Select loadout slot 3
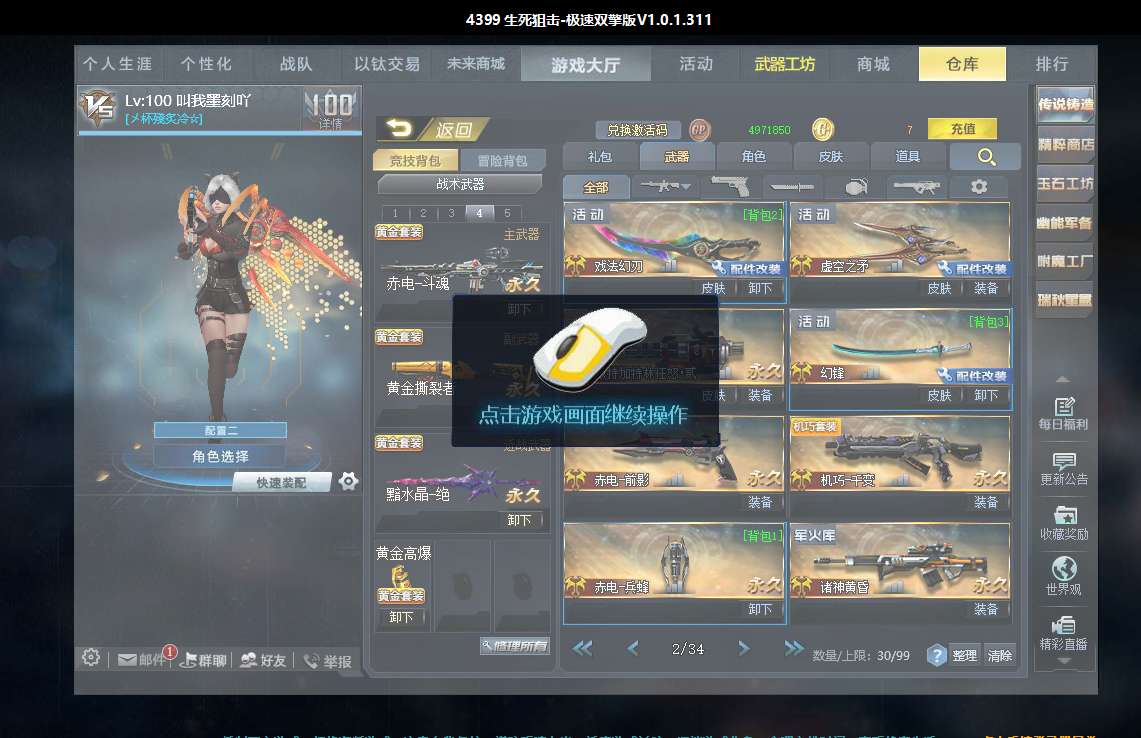The width and height of the screenshot is (1141, 738). [451, 213]
